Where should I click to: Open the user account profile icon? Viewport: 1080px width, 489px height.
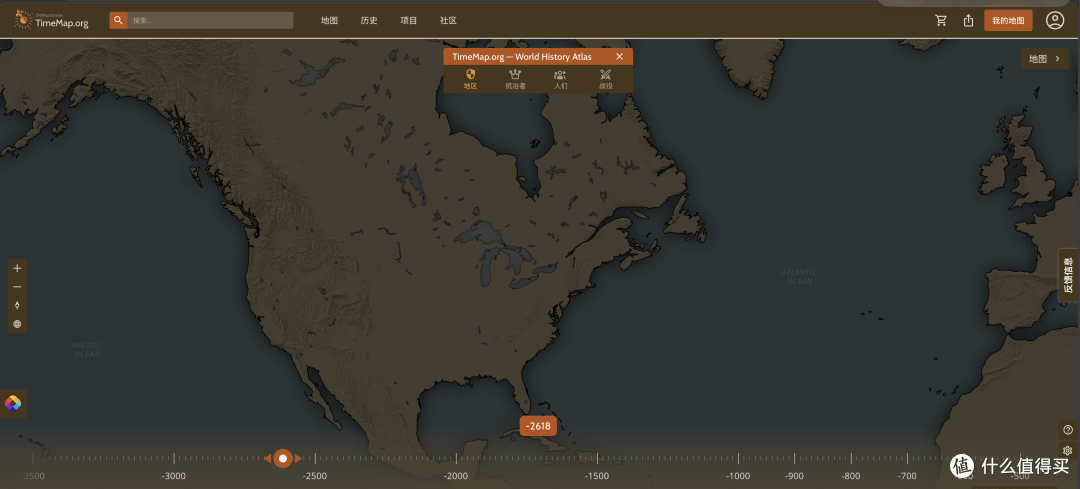point(1055,21)
